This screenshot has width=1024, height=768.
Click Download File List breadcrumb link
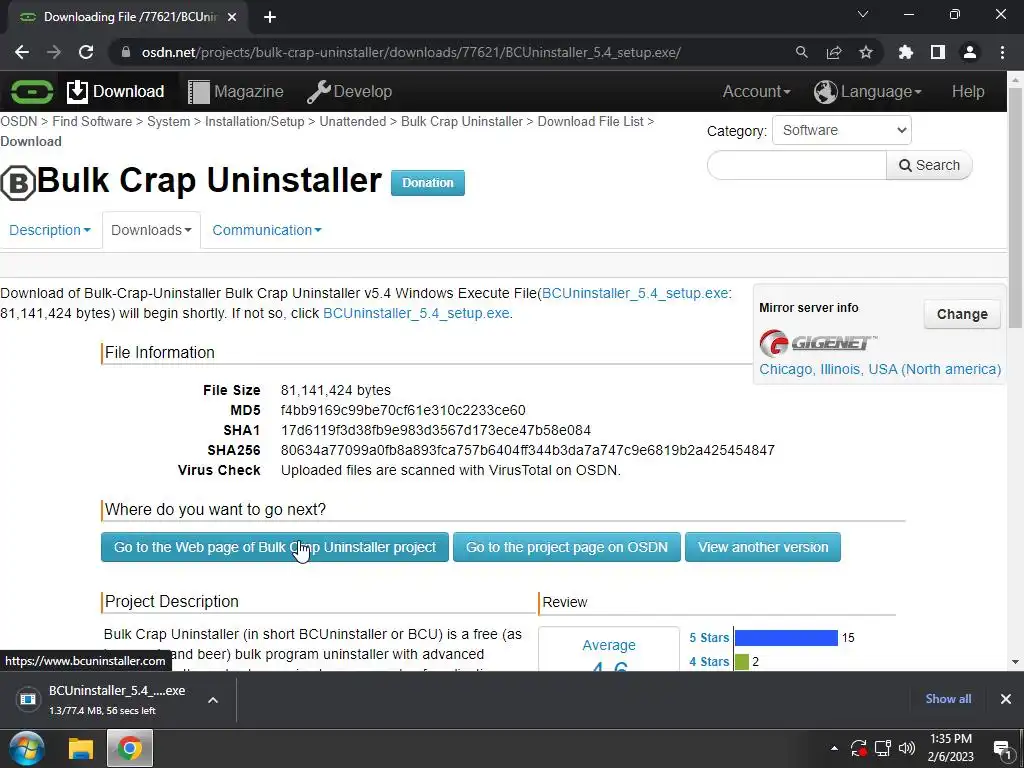590,121
